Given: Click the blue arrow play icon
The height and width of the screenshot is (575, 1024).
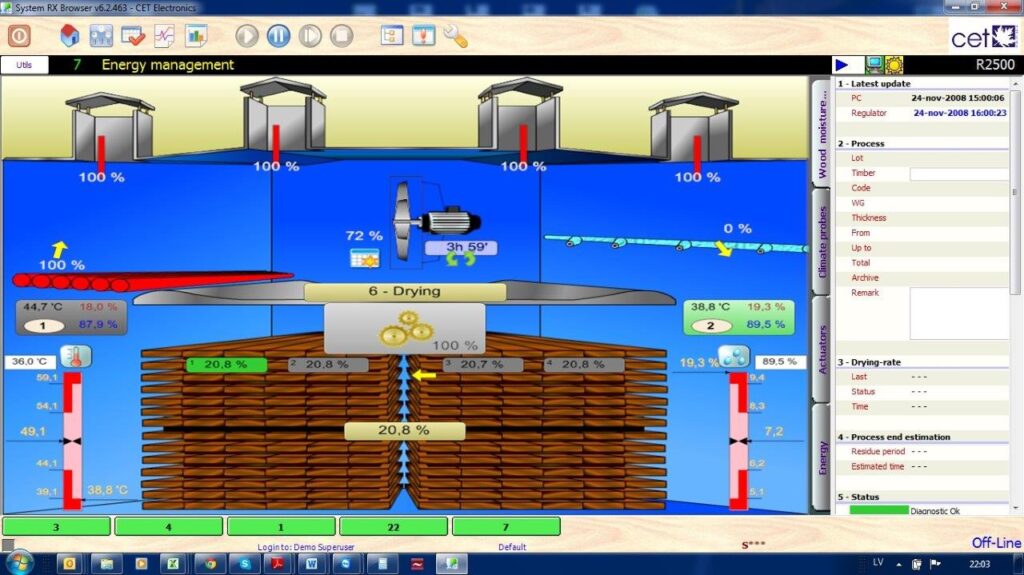Looking at the screenshot, I should pos(842,65).
